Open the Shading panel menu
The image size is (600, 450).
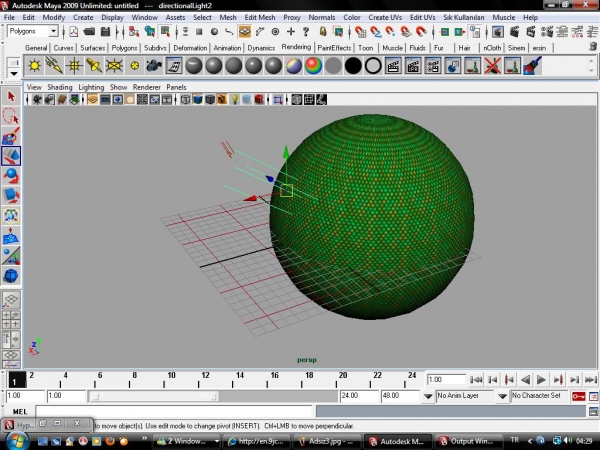coord(60,87)
